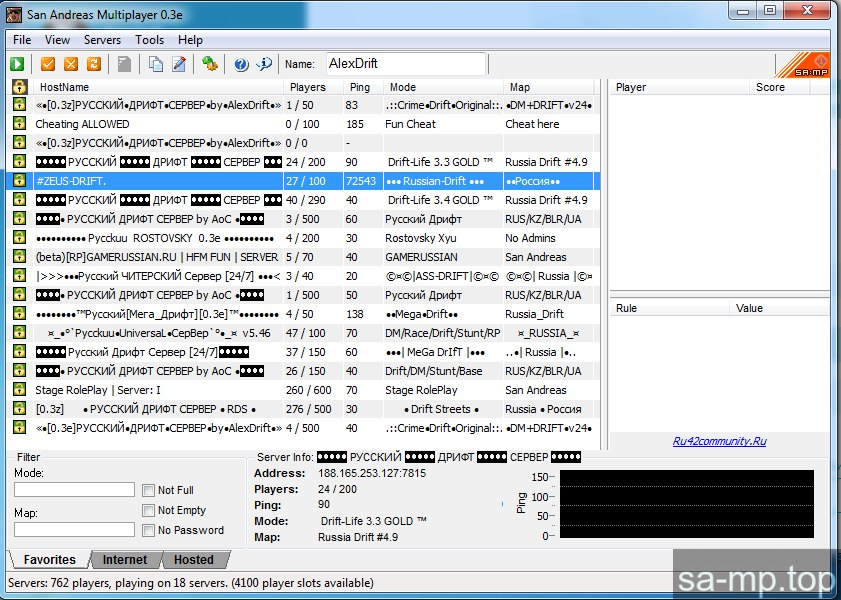Screen dimensions: 841x600
Task: Open the View menu
Action: [57, 40]
